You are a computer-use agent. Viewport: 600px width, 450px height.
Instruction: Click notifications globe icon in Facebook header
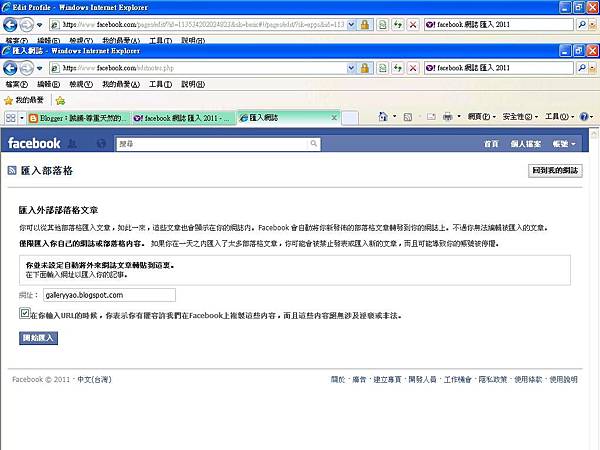(x=101, y=143)
